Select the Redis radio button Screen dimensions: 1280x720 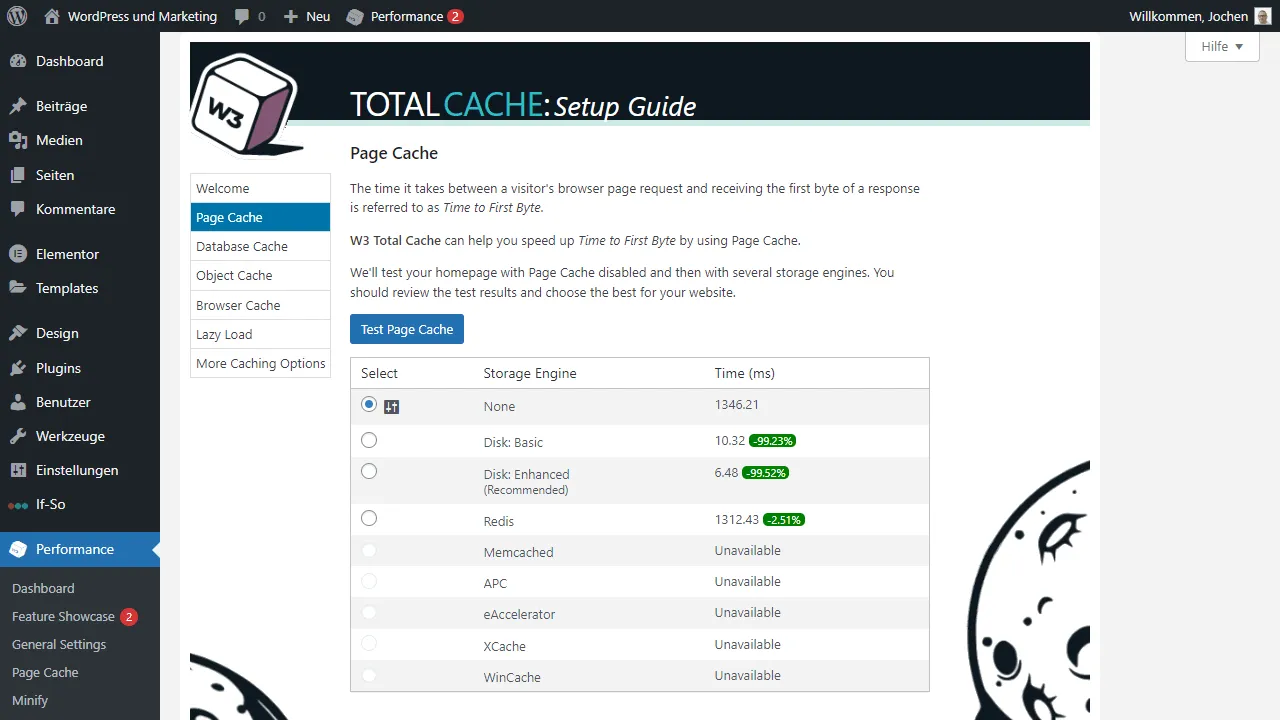(x=369, y=518)
